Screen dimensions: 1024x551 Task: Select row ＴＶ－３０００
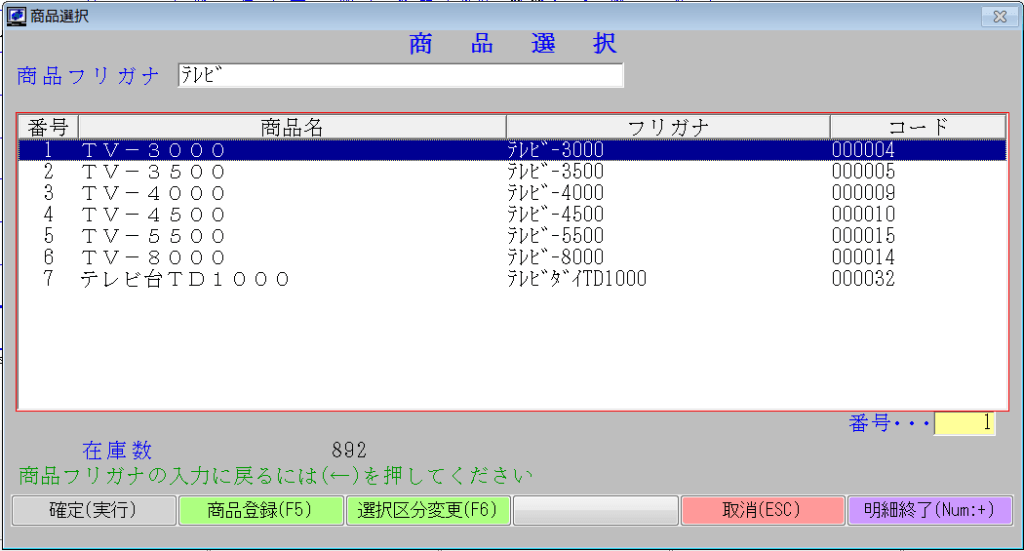click(x=512, y=150)
